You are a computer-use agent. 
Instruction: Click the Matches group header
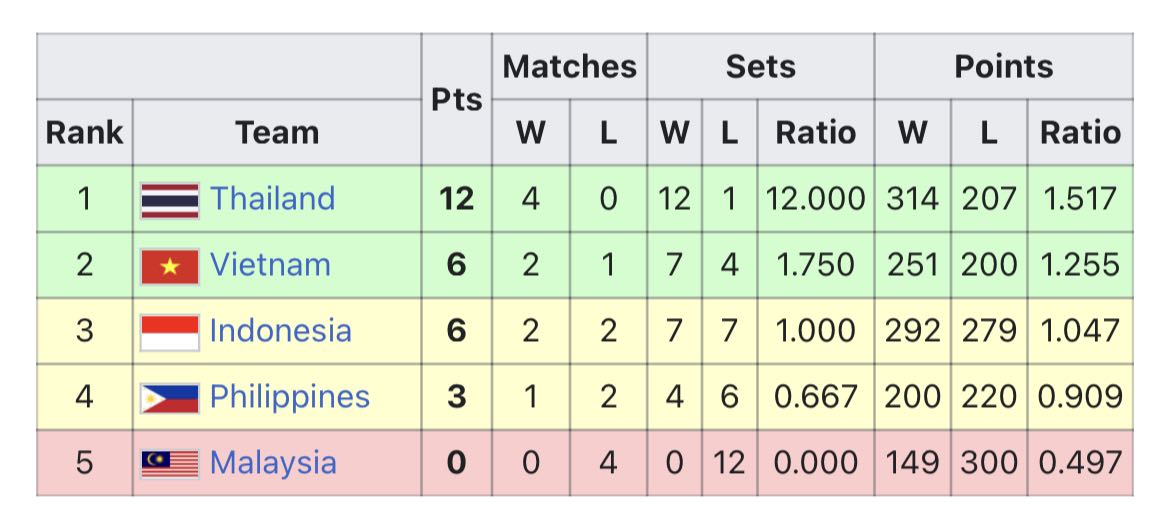click(569, 67)
